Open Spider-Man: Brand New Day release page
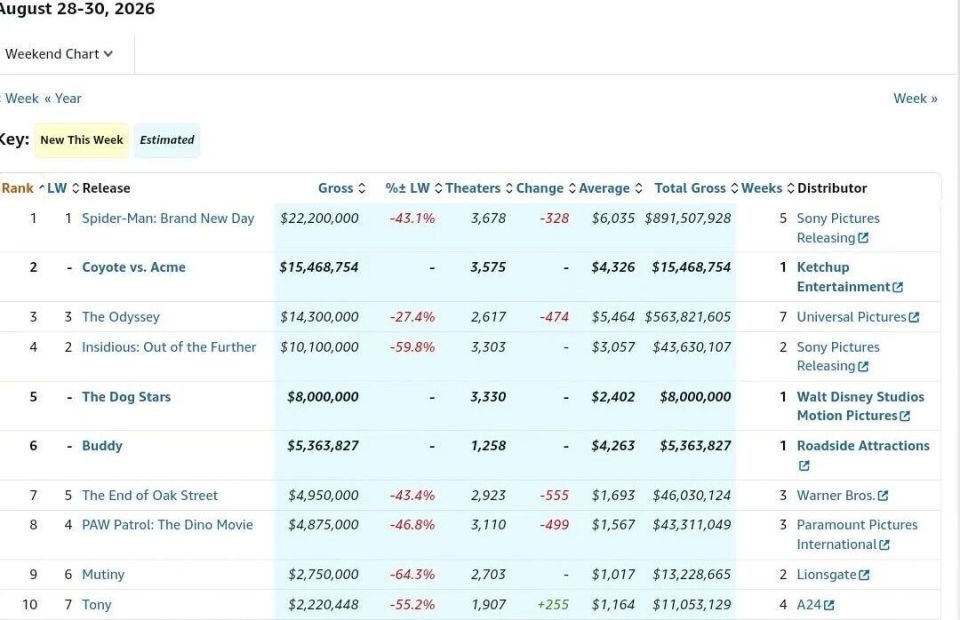This screenshot has width=960, height=620. [x=168, y=218]
